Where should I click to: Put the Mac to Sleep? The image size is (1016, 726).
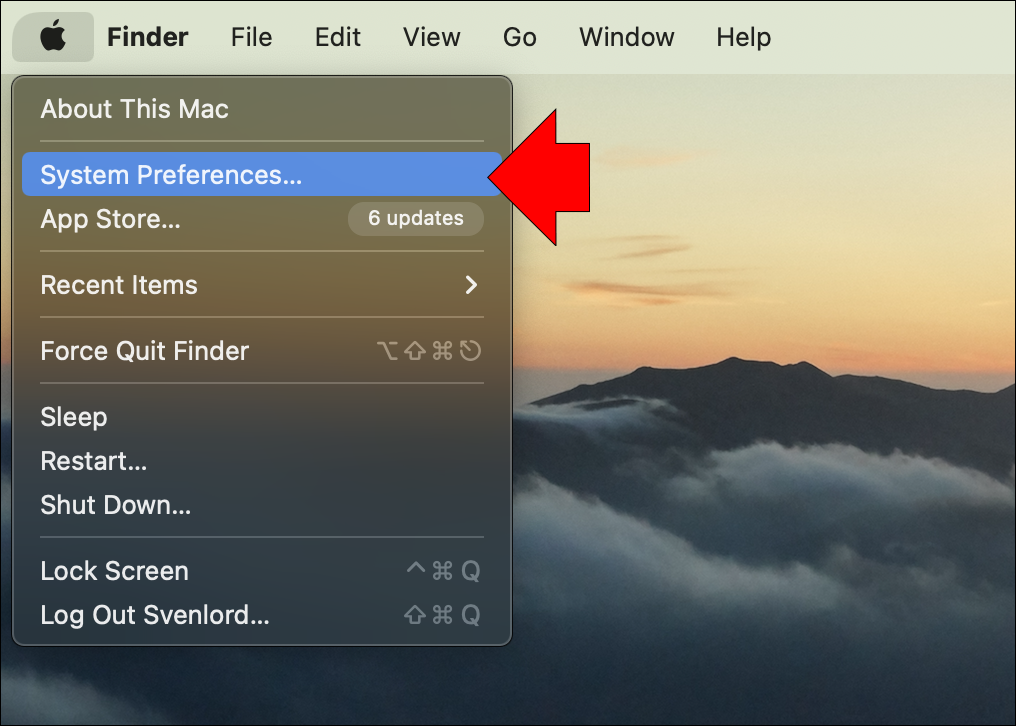[73, 417]
